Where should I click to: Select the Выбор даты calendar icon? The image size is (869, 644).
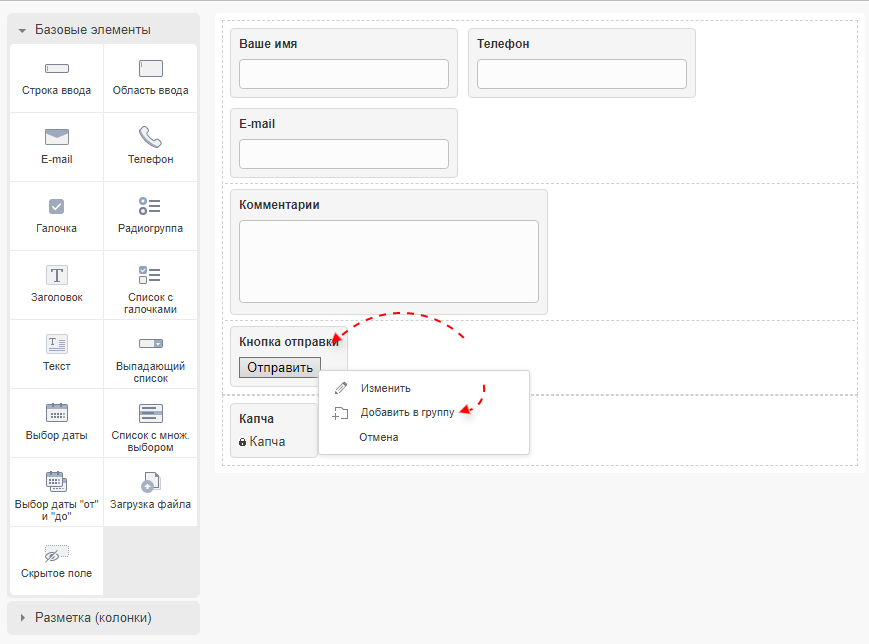tap(56, 413)
